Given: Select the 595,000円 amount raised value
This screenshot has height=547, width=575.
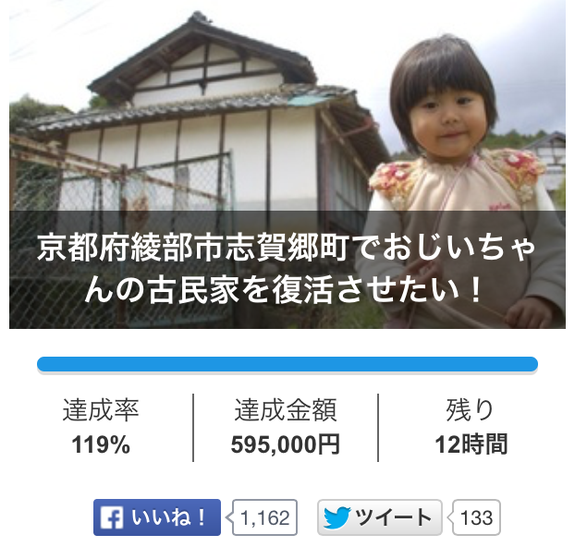Looking at the screenshot, I should tap(285, 445).
